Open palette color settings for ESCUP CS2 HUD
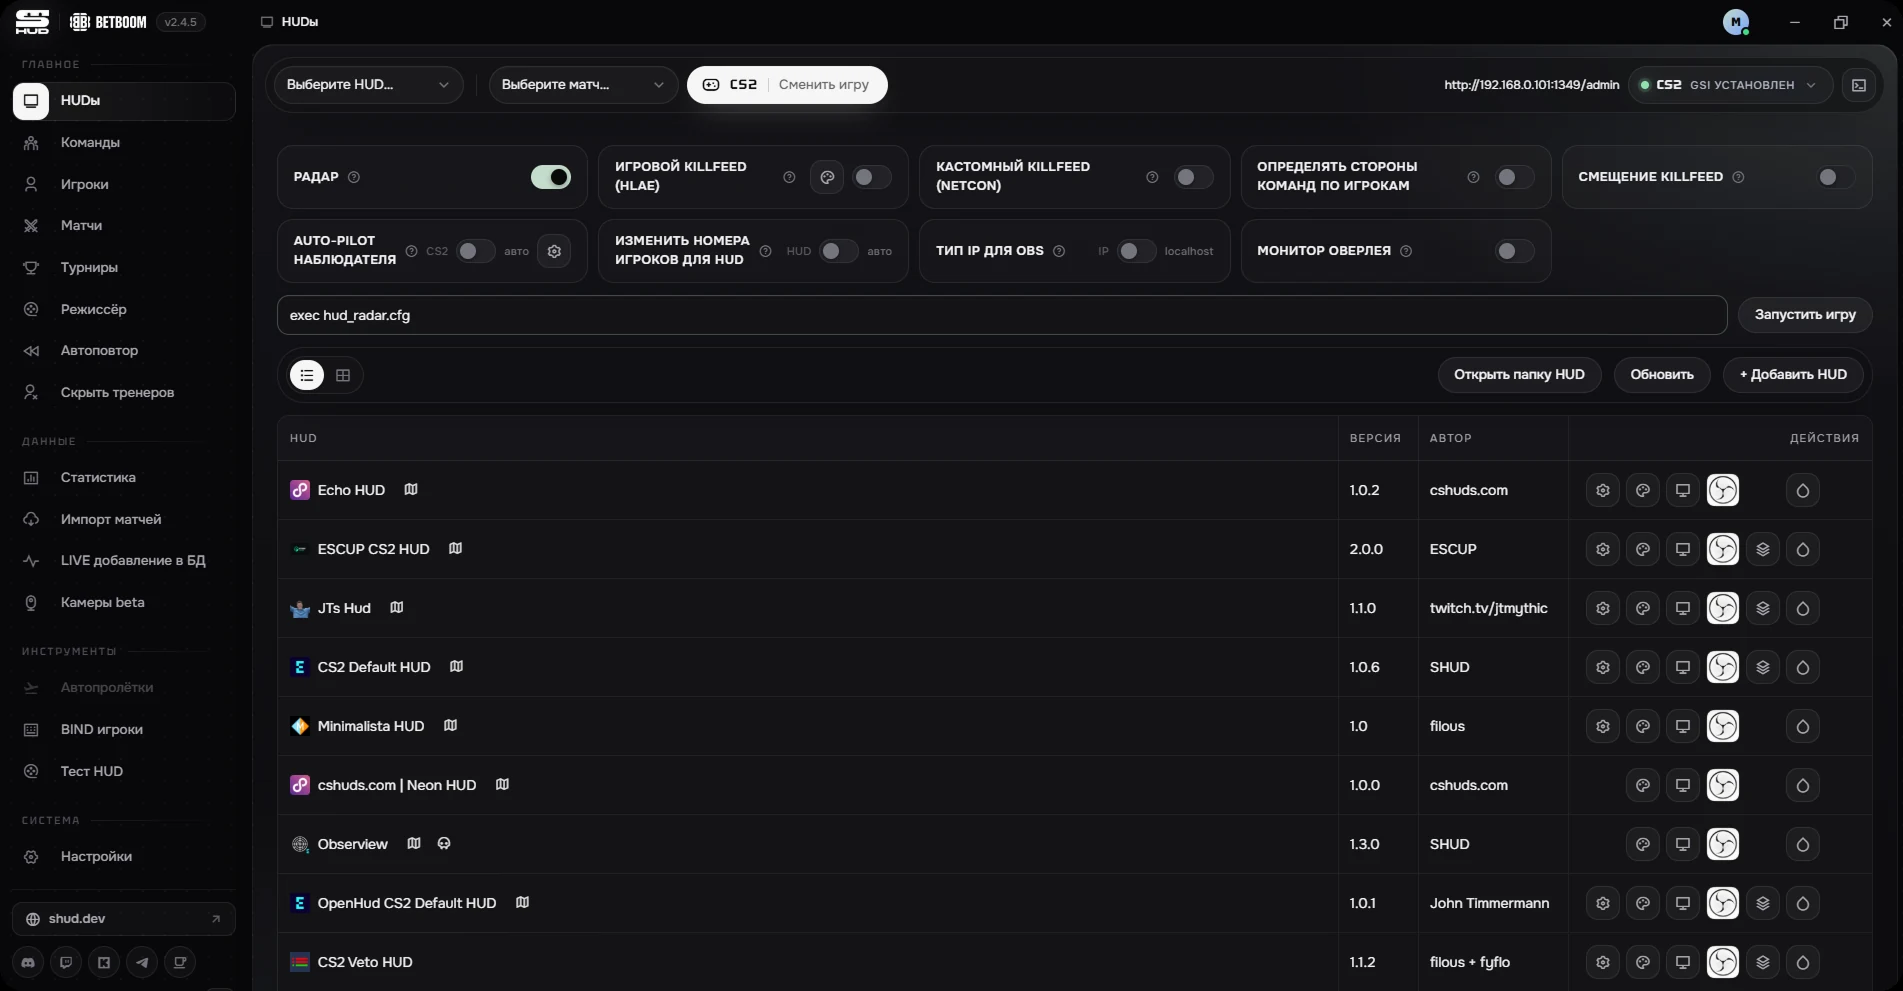The height and width of the screenshot is (991, 1903). coord(1642,549)
